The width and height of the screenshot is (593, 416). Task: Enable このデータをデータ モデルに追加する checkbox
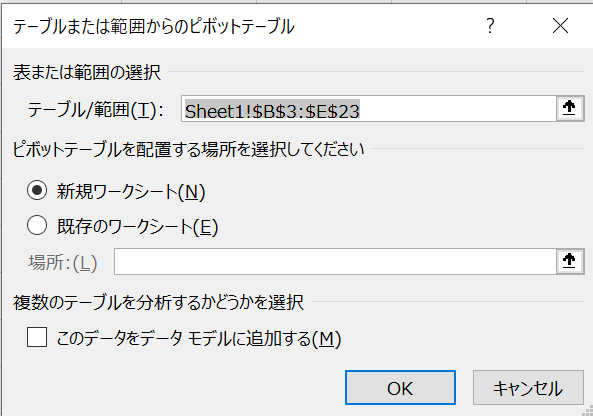37,337
